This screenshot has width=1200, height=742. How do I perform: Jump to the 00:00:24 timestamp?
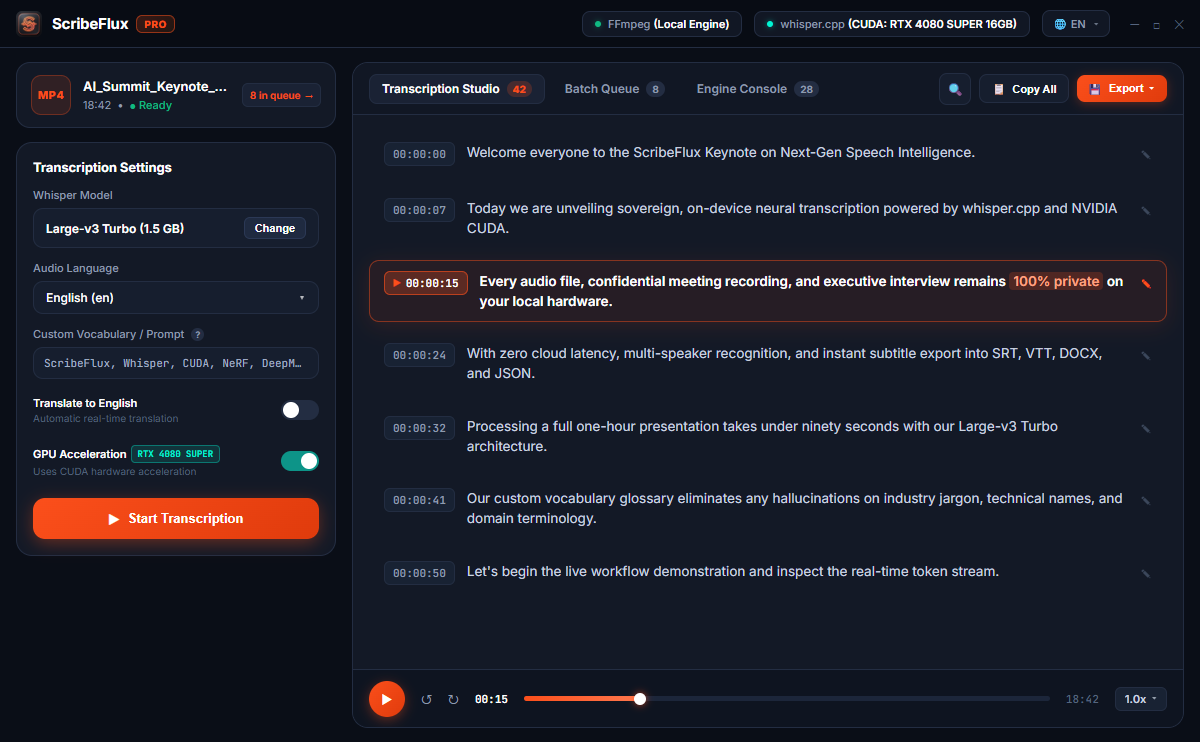[x=420, y=355]
